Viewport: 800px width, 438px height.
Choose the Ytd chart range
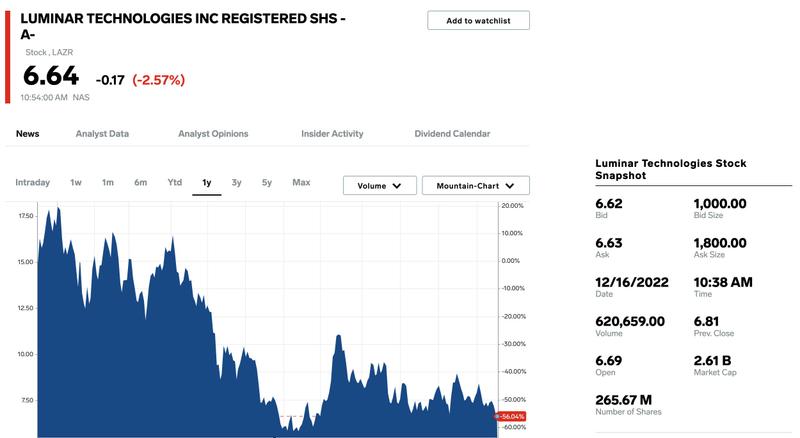click(x=174, y=182)
